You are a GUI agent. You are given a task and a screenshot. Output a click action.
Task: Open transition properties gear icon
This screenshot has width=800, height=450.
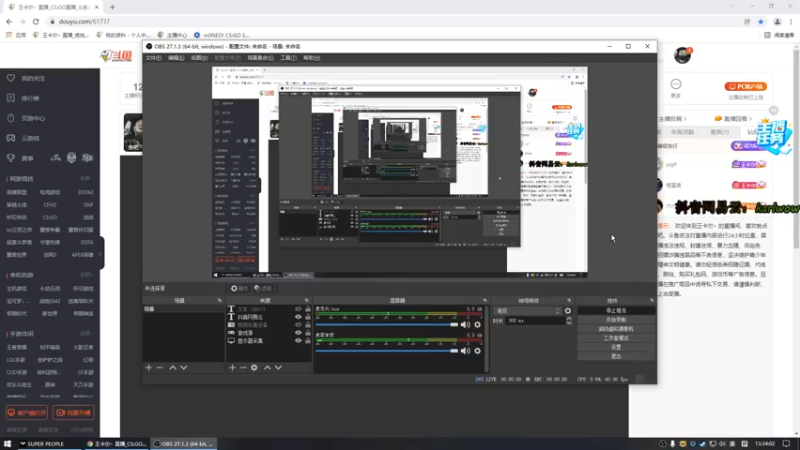click(568, 311)
